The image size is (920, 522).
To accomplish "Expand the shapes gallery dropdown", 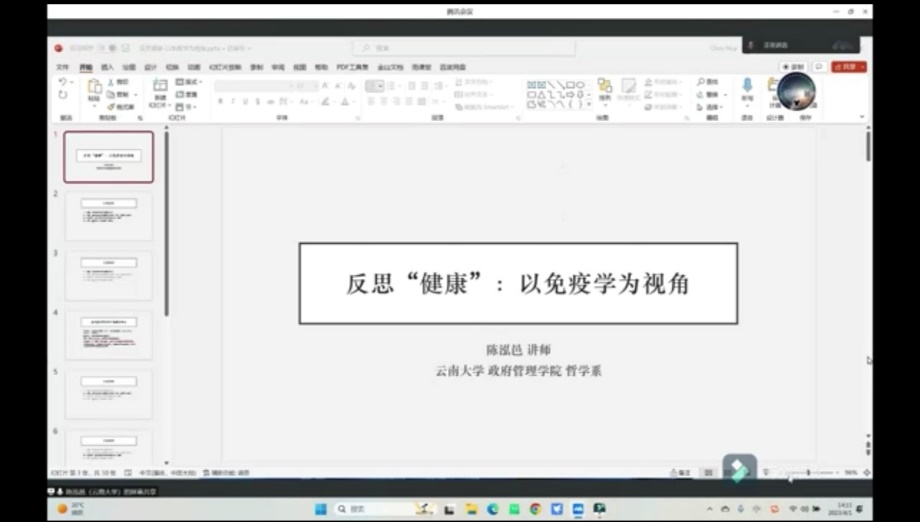I will pyautogui.click(x=589, y=104).
